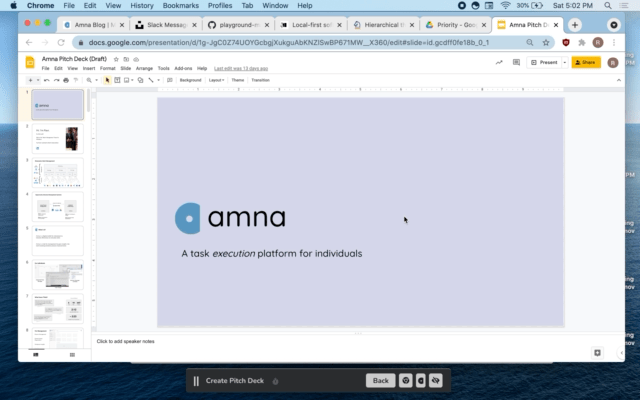The width and height of the screenshot is (640, 400).
Task: Select slide 2 thumbnail with photo
Action: [58, 139]
